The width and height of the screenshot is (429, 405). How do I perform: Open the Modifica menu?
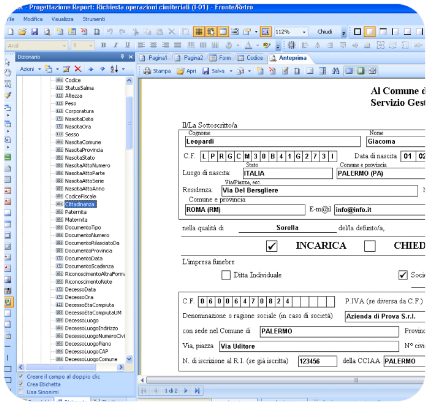(x=33, y=19)
